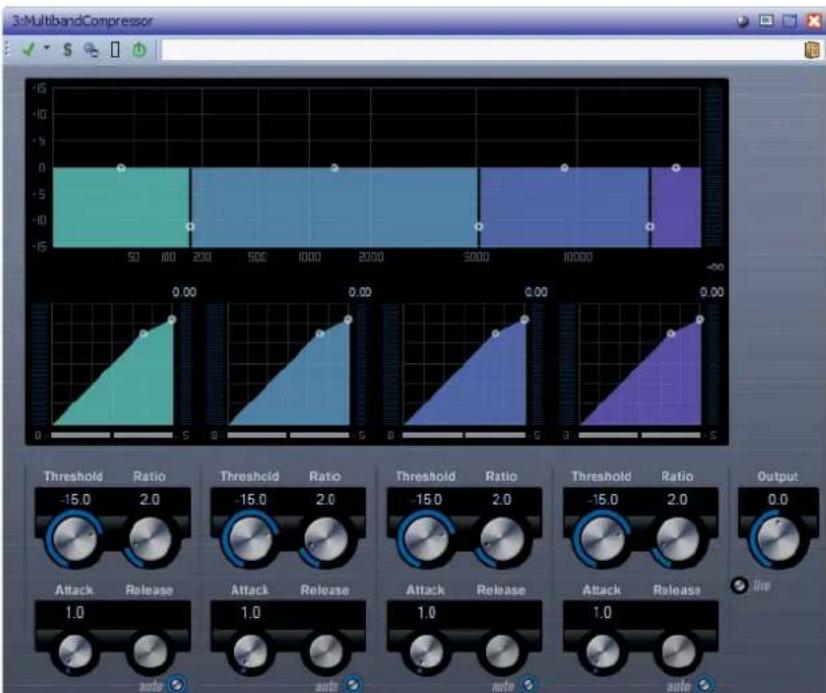Click band 1 Attack knob

coord(75,652)
